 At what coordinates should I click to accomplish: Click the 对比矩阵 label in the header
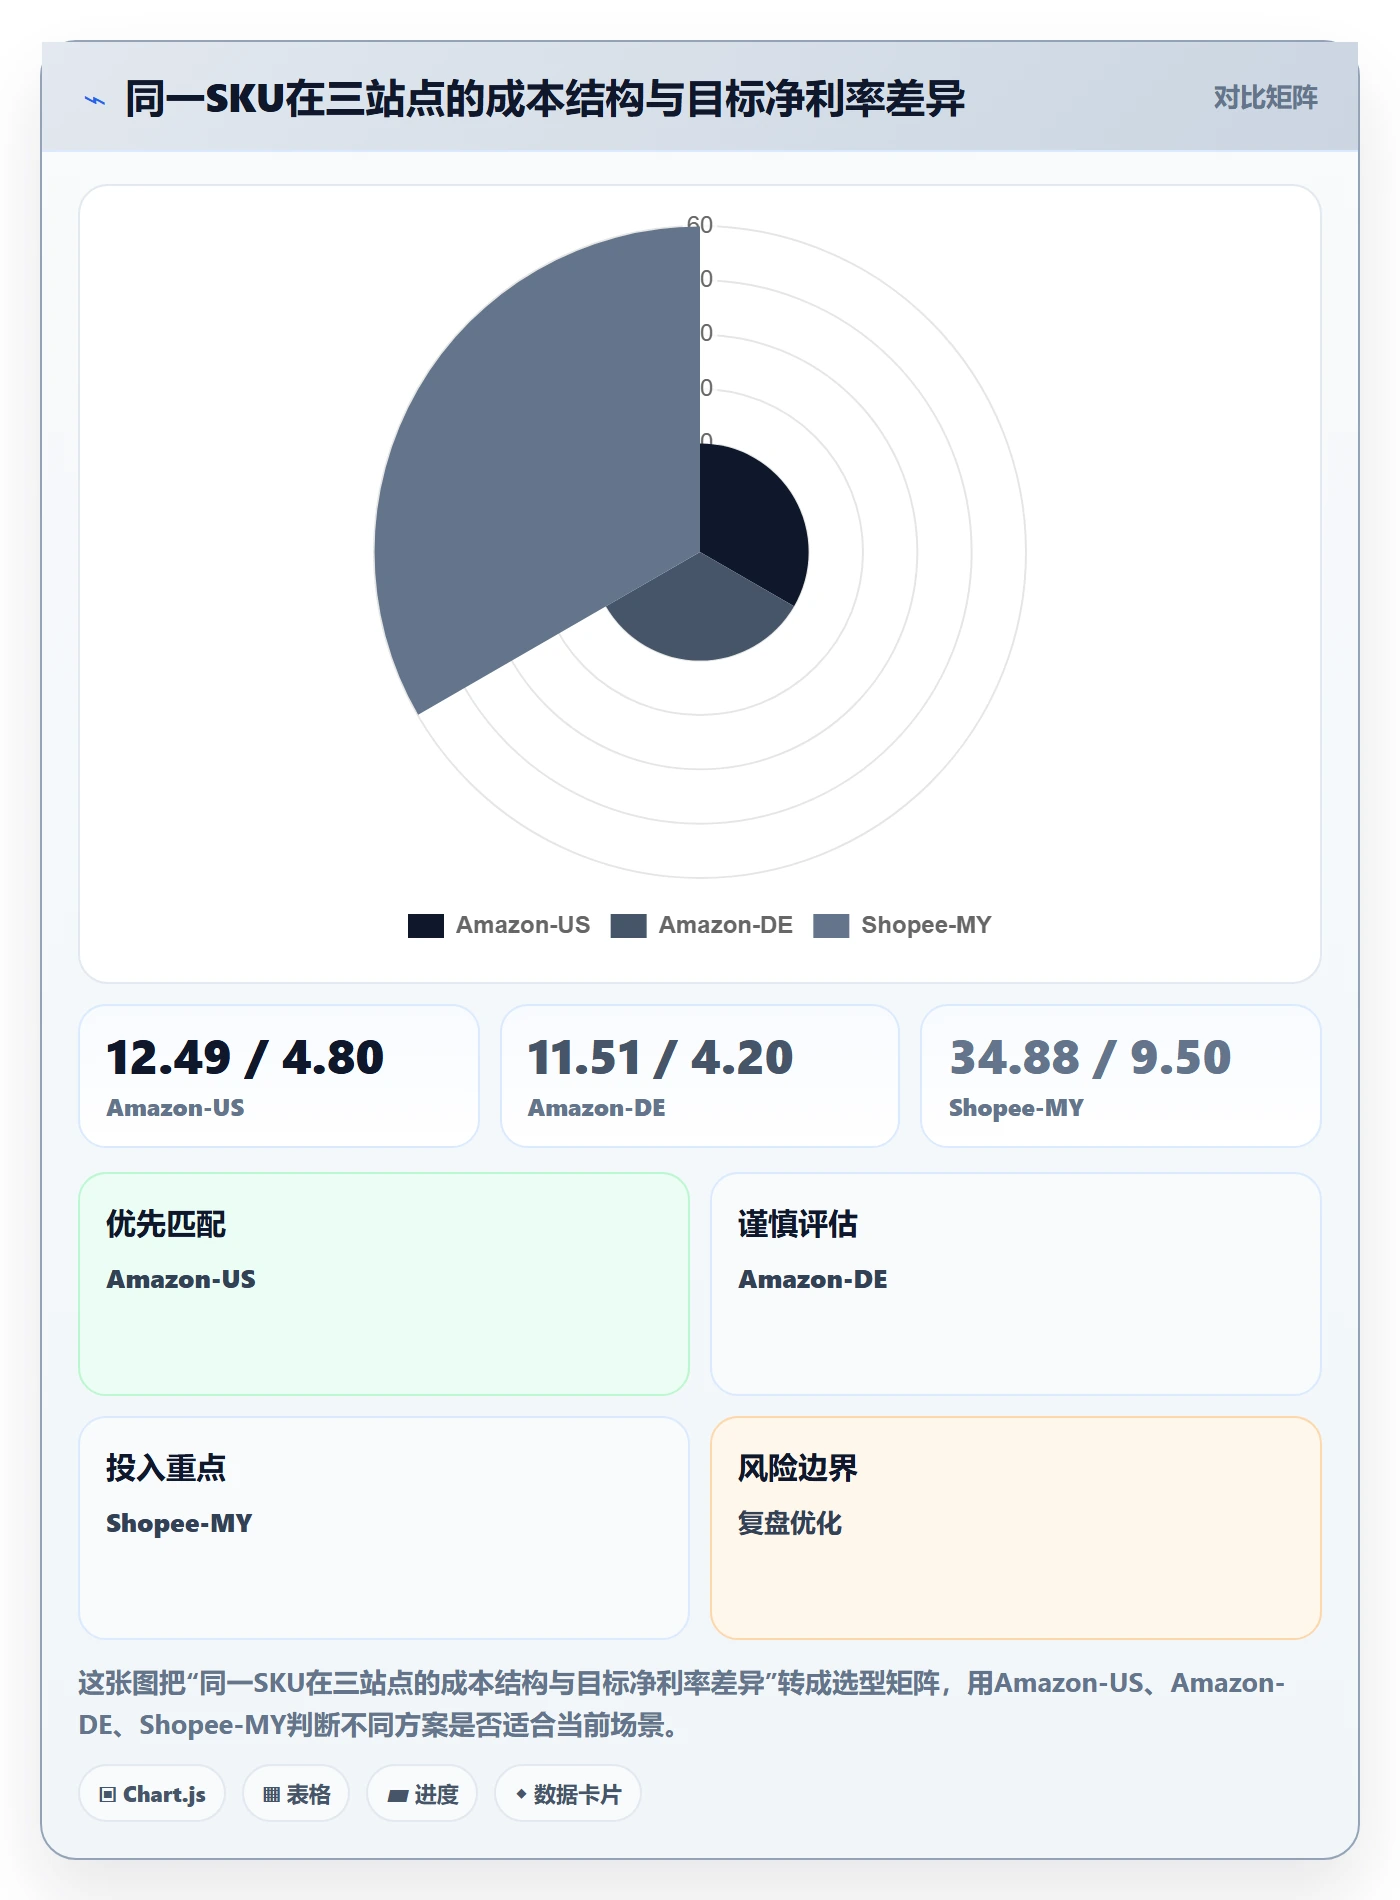[x=1265, y=98]
